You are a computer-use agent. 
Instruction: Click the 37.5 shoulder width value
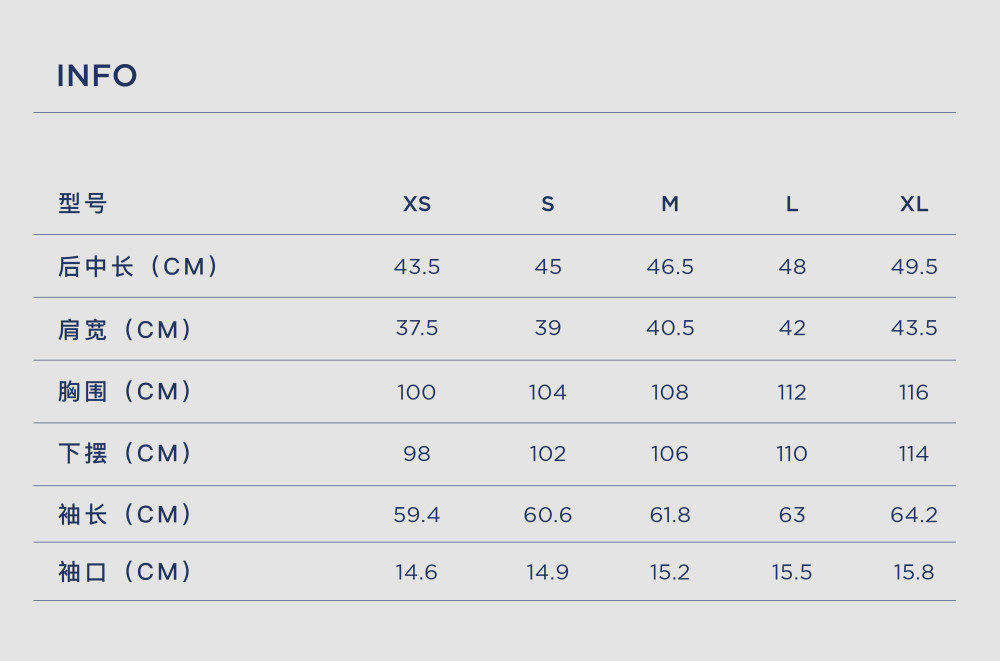pyautogui.click(x=417, y=328)
